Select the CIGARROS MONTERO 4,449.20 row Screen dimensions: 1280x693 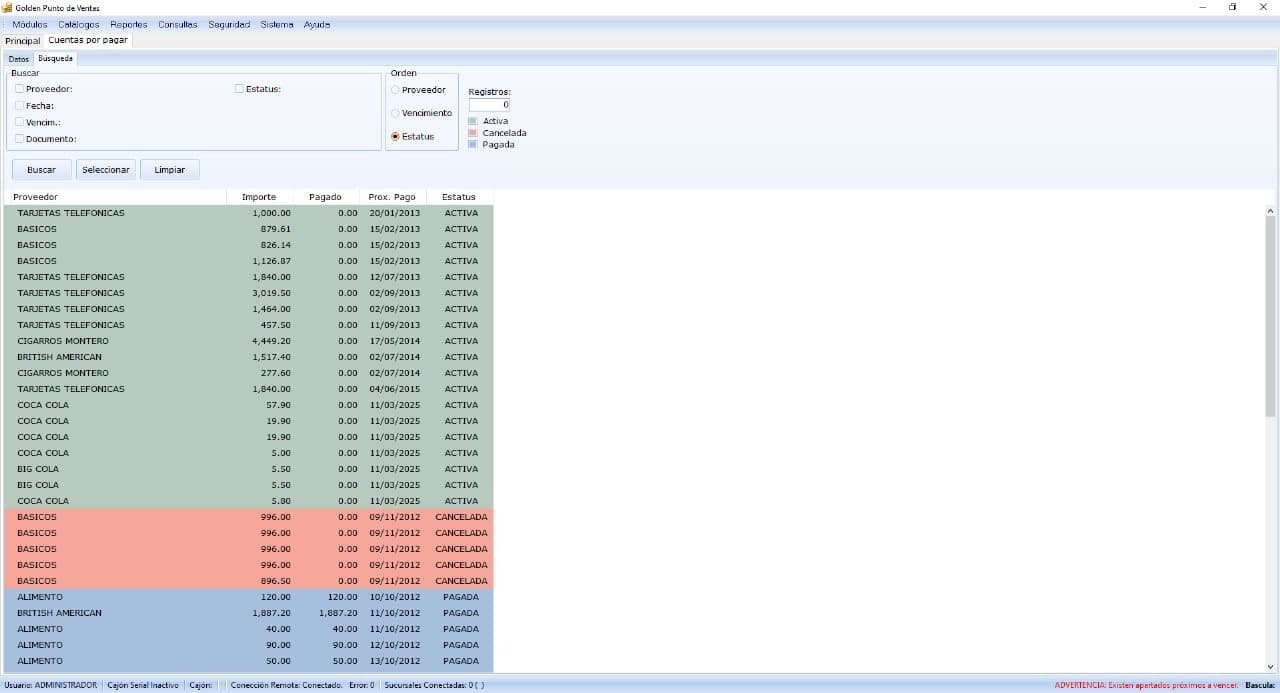(249, 341)
